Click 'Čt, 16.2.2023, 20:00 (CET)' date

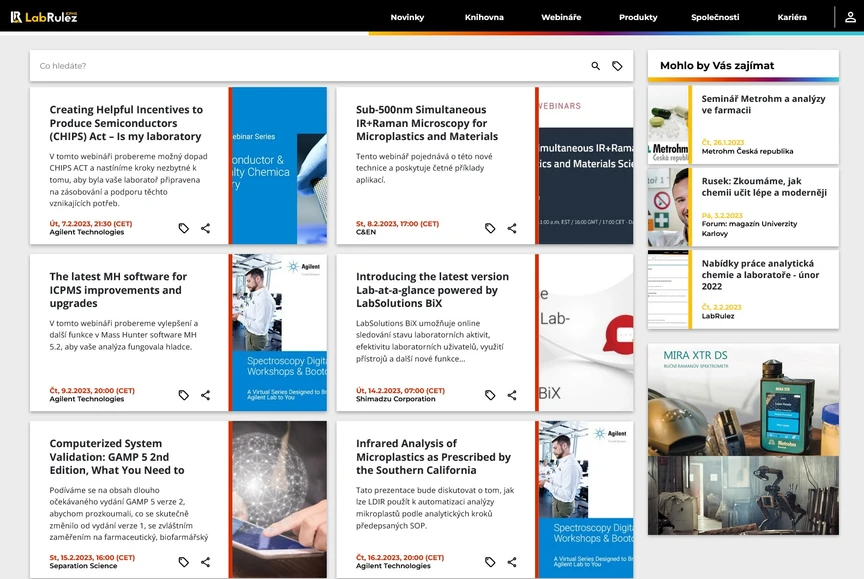399,558
